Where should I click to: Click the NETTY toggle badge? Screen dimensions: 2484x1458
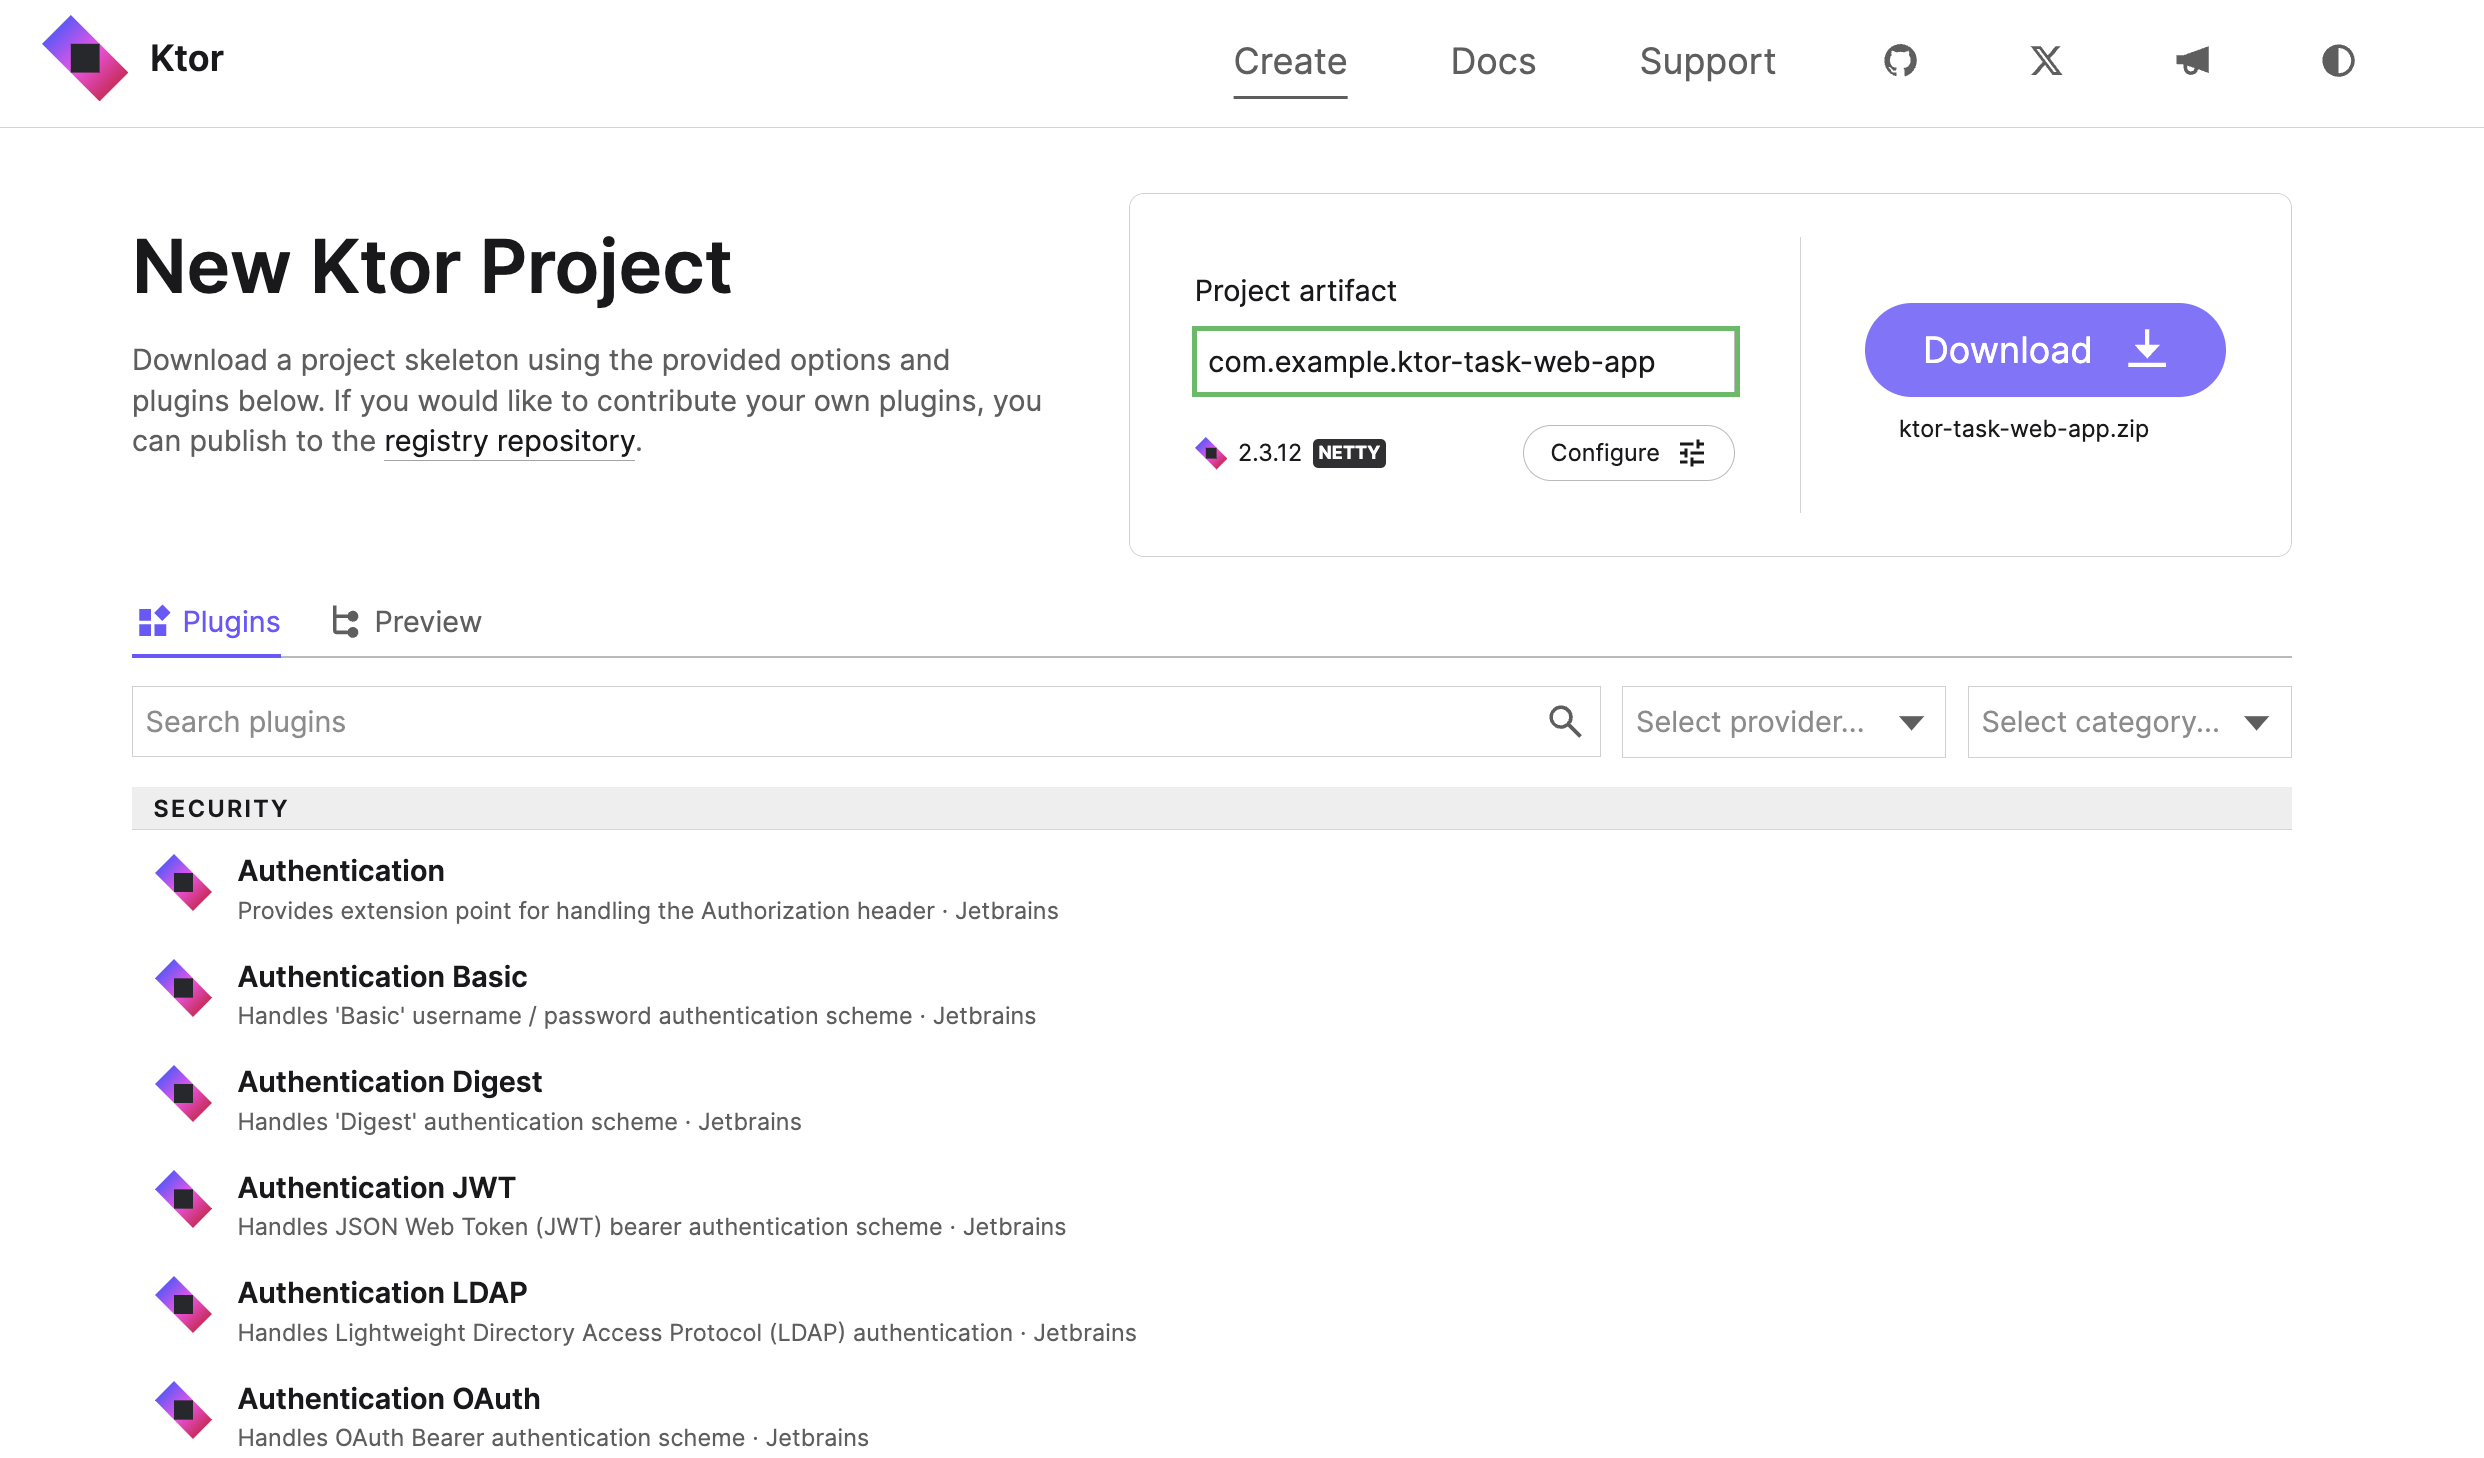pyautogui.click(x=1349, y=453)
